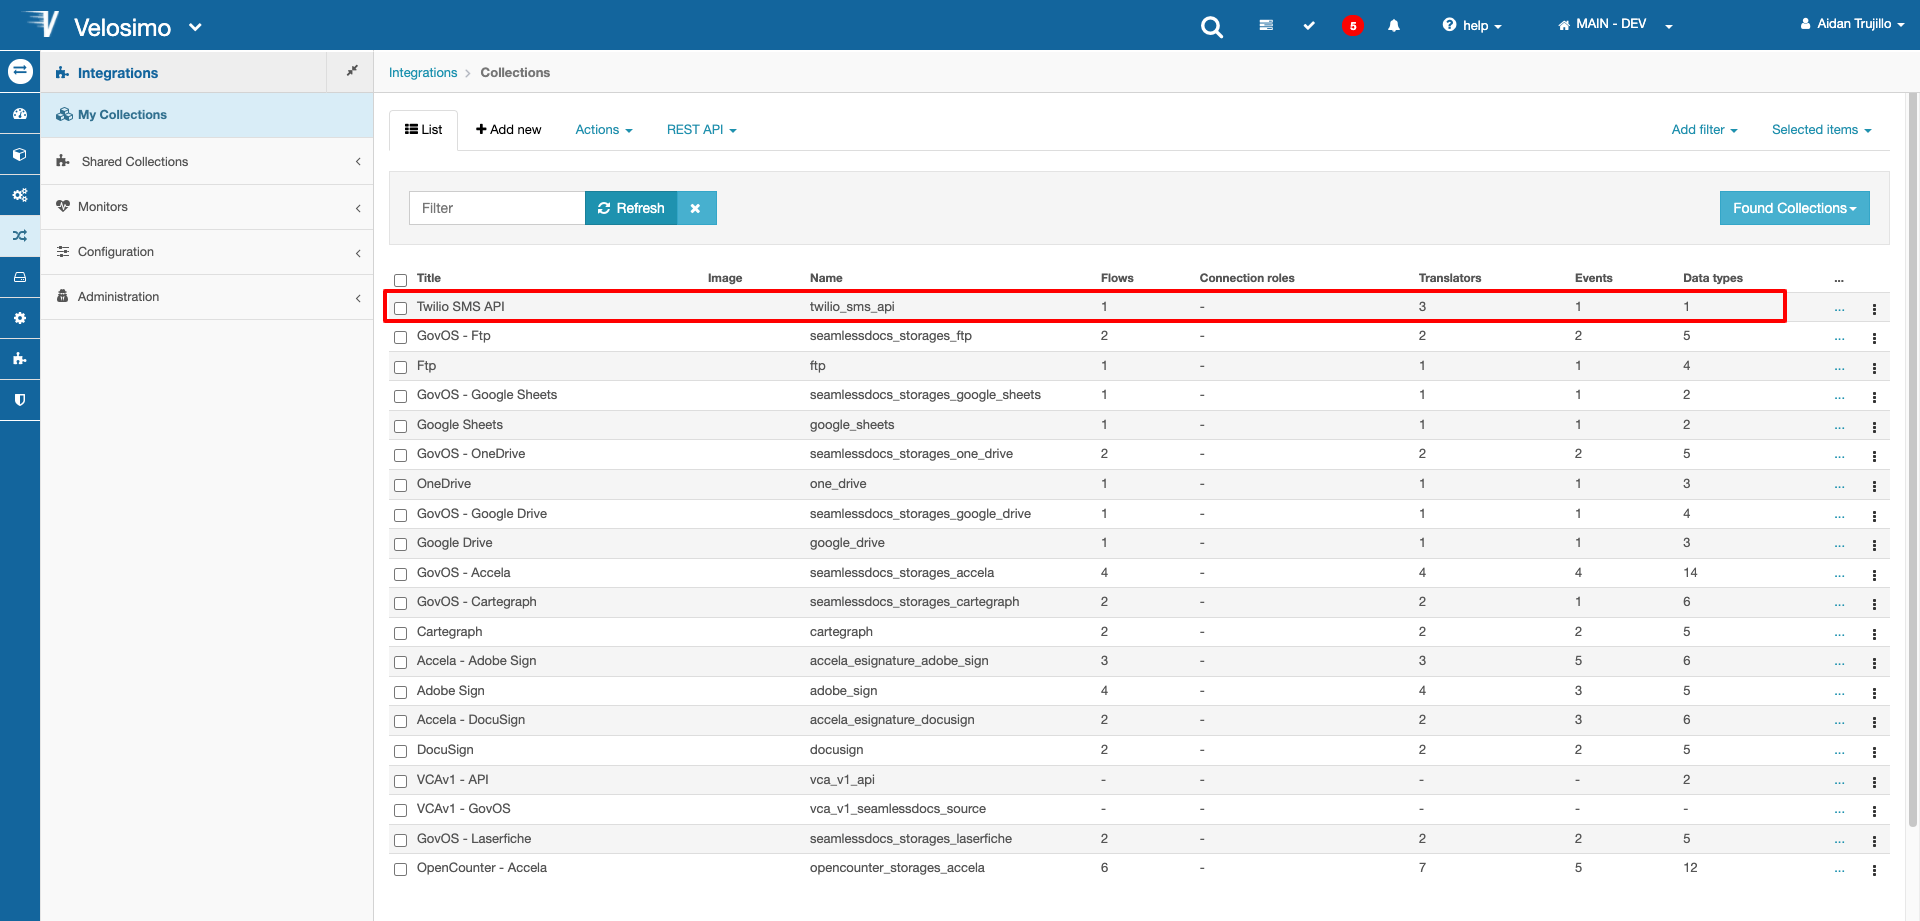Open the shield security sidebar icon
Image resolution: width=1920 pixels, height=921 pixels.
(x=20, y=399)
